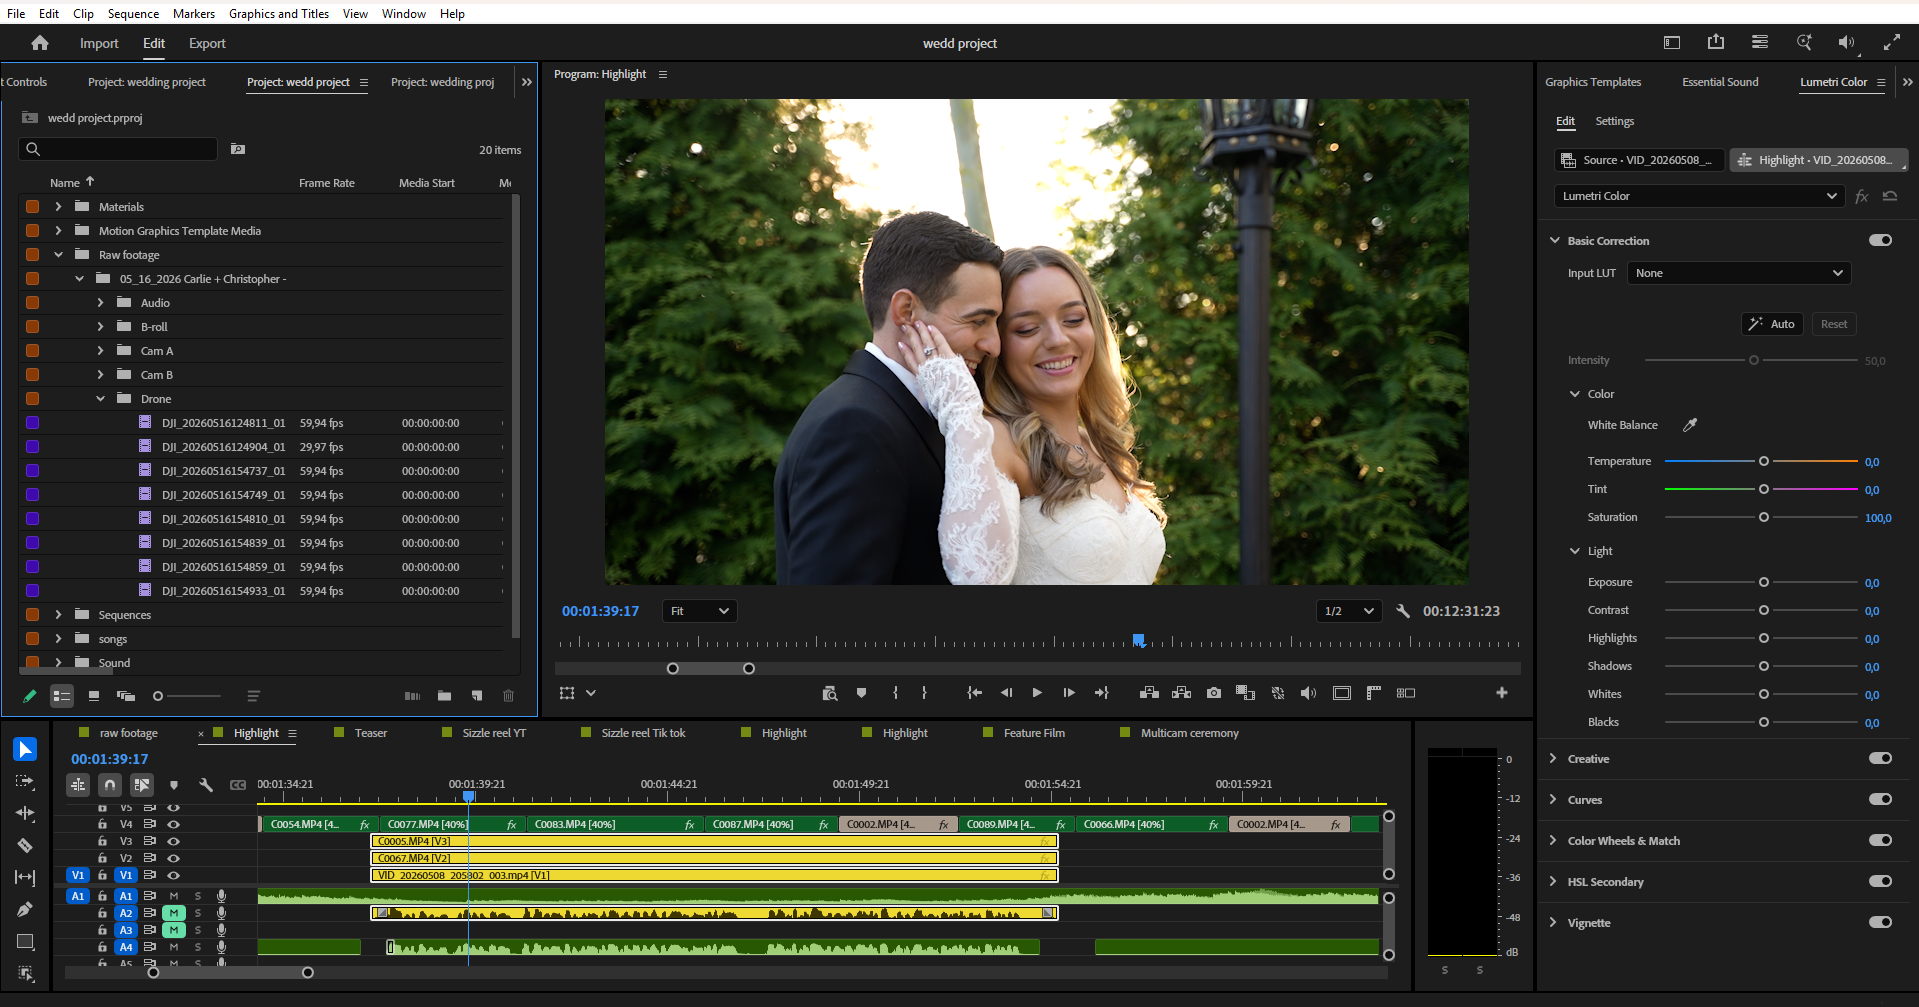
Task: Click the Reset button in Basic Correction
Action: click(x=1834, y=324)
